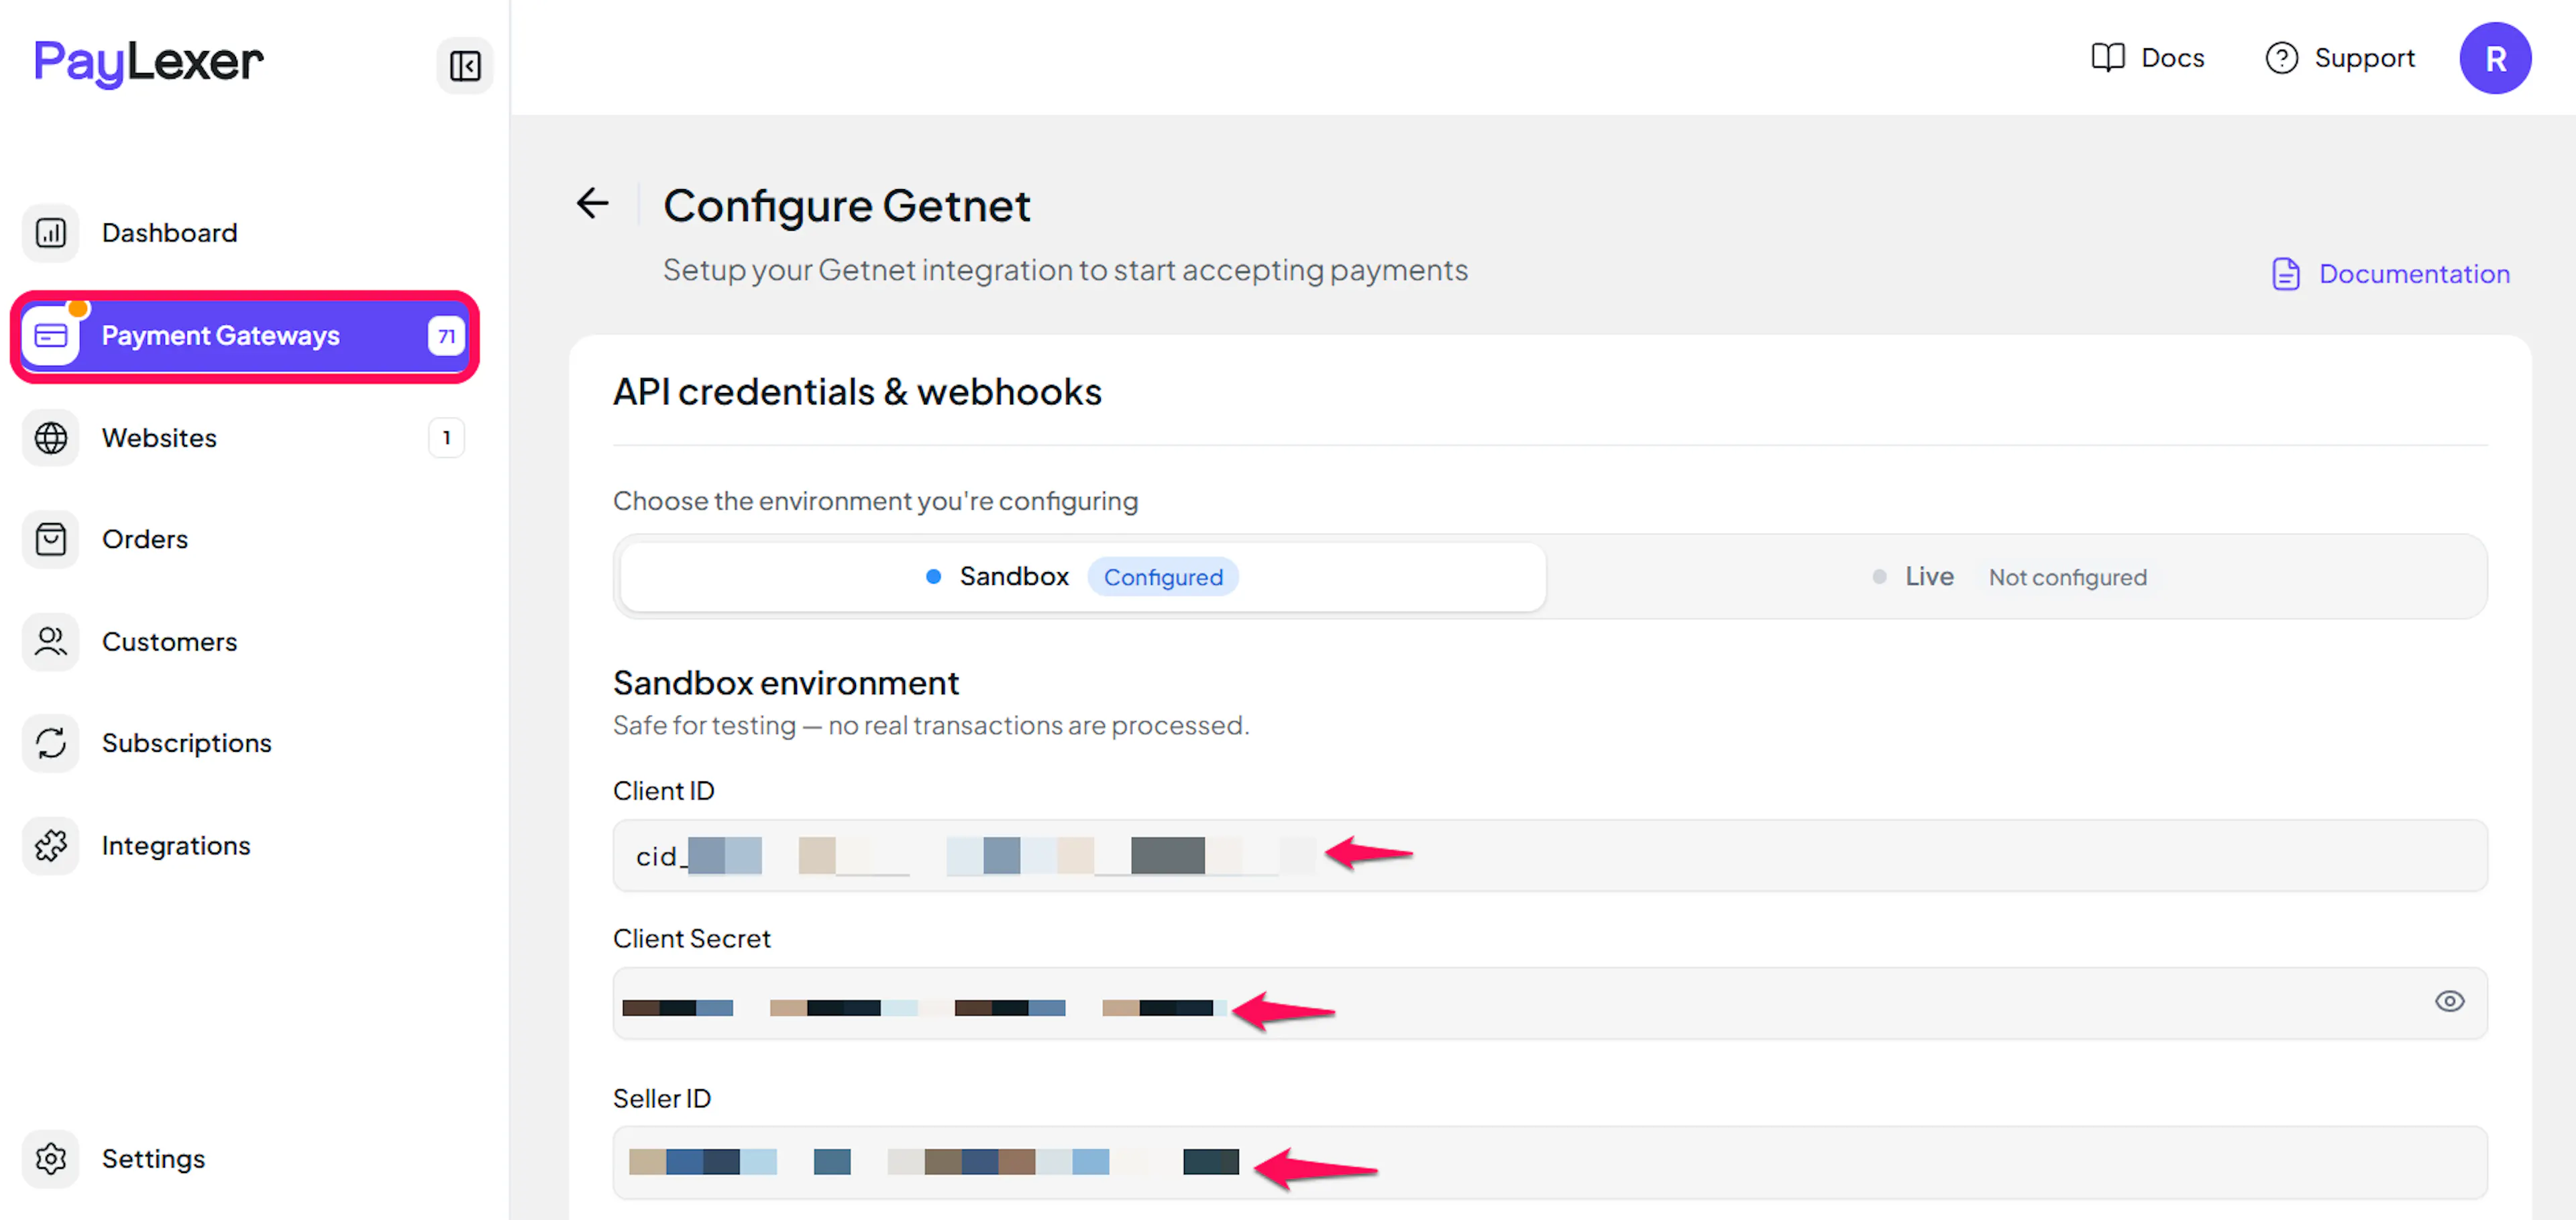Open the Docs link
The height and width of the screenshot is (1220, 2576).
[x=2148, y=58]
